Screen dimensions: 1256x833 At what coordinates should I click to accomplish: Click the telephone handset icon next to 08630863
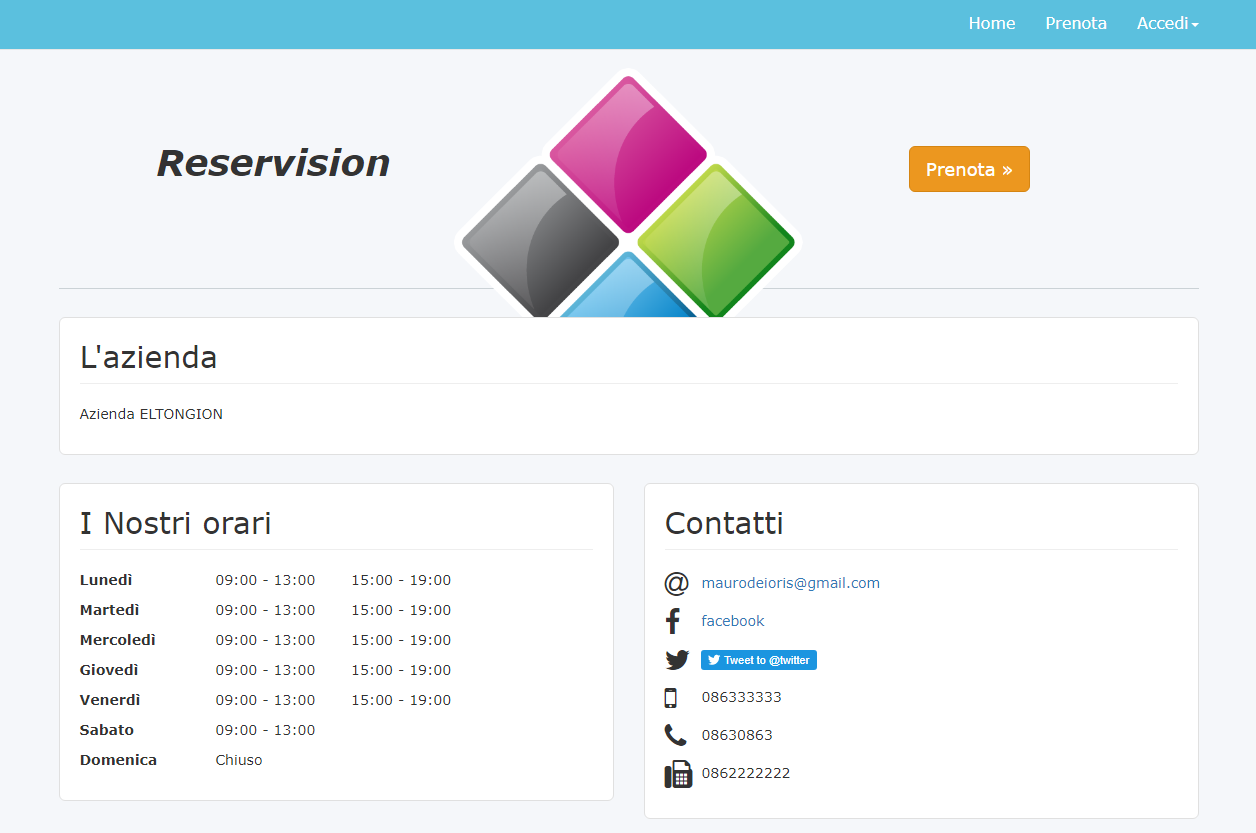point(677,735)
